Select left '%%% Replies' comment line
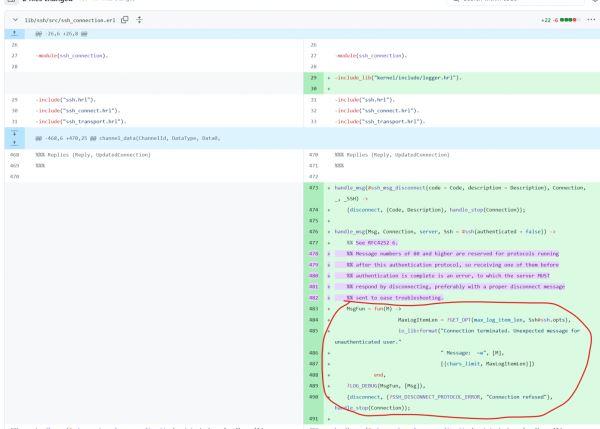The height and width of the screenshot is (429, 600). (x=93, y=155)
